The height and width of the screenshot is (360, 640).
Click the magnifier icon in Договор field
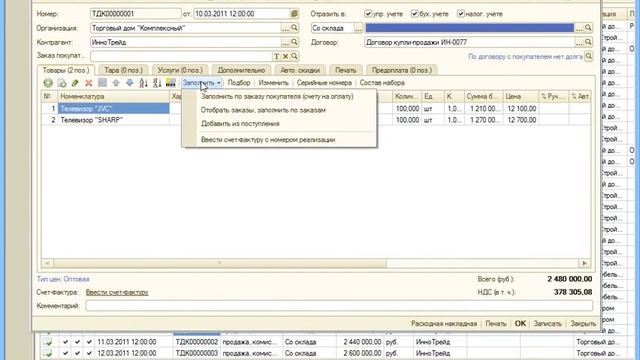588,42
